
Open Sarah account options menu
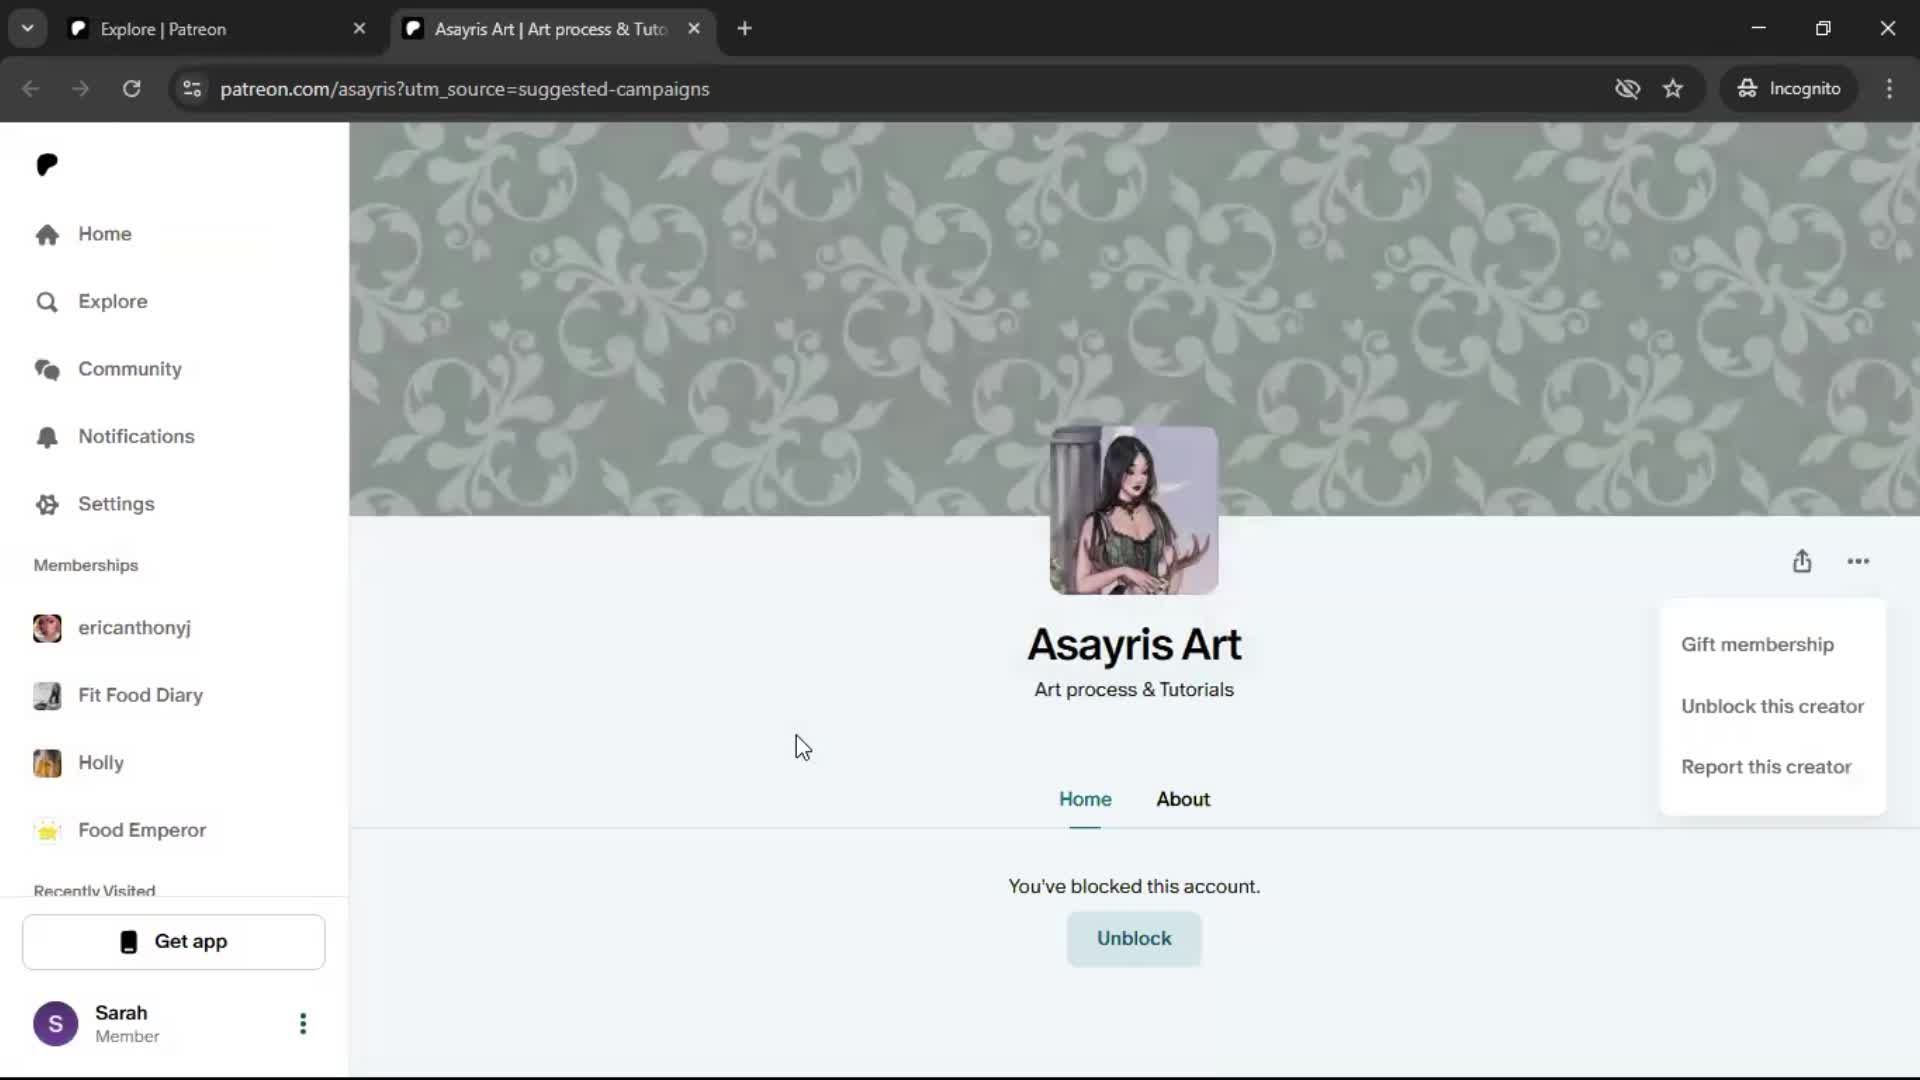(x=303, y=1024)
